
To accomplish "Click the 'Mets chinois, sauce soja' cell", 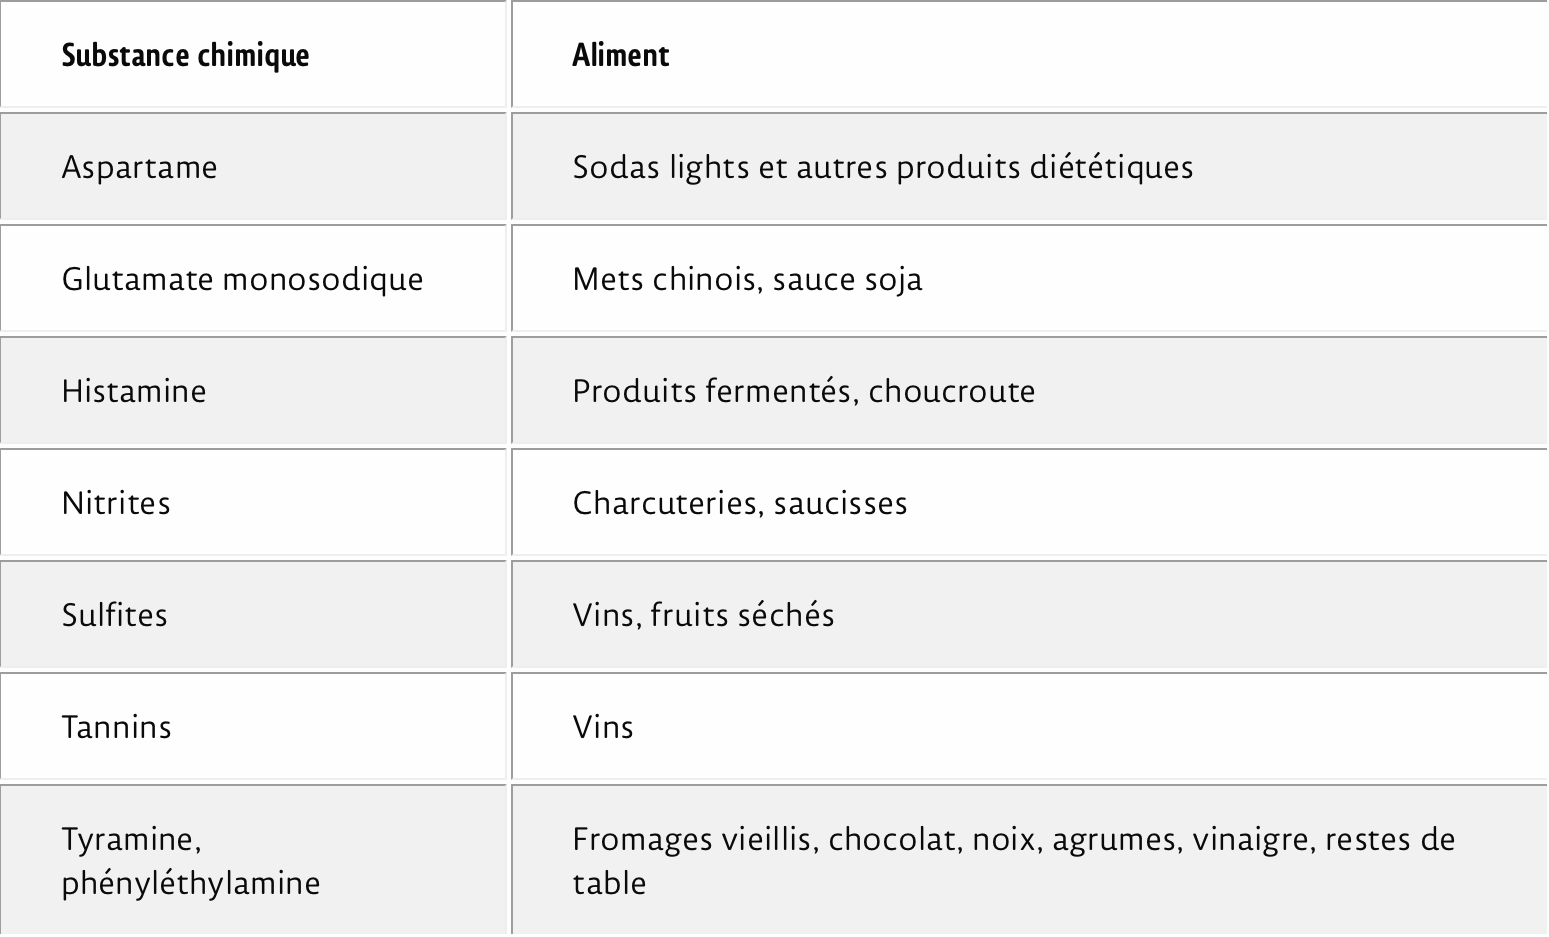I will tap(1030, 278).
